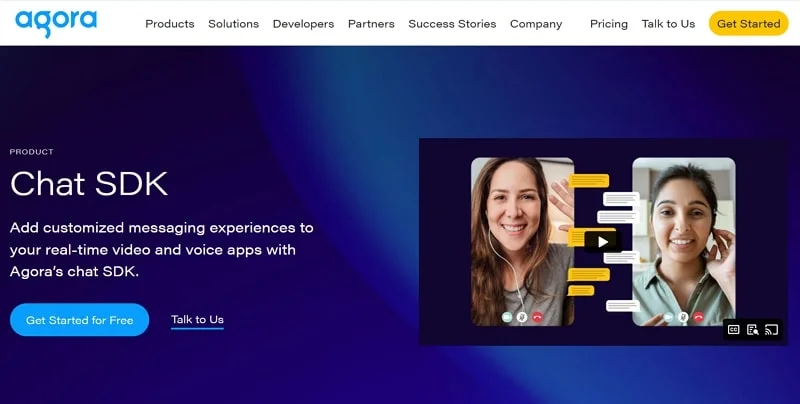Screen dimensions: 800x404
Task: Open the Products menu
Action: pyautogui.click(x=170, y=24)
